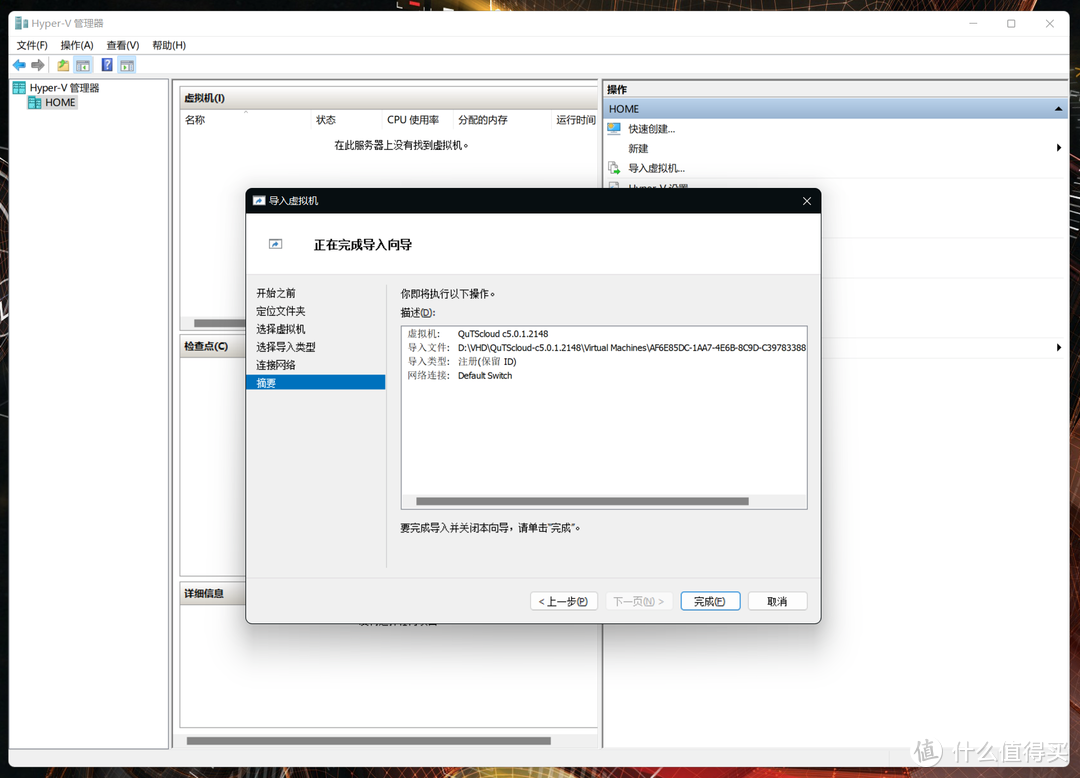
Task: Click the Back arrow toolbar icon
Action: 19,65
